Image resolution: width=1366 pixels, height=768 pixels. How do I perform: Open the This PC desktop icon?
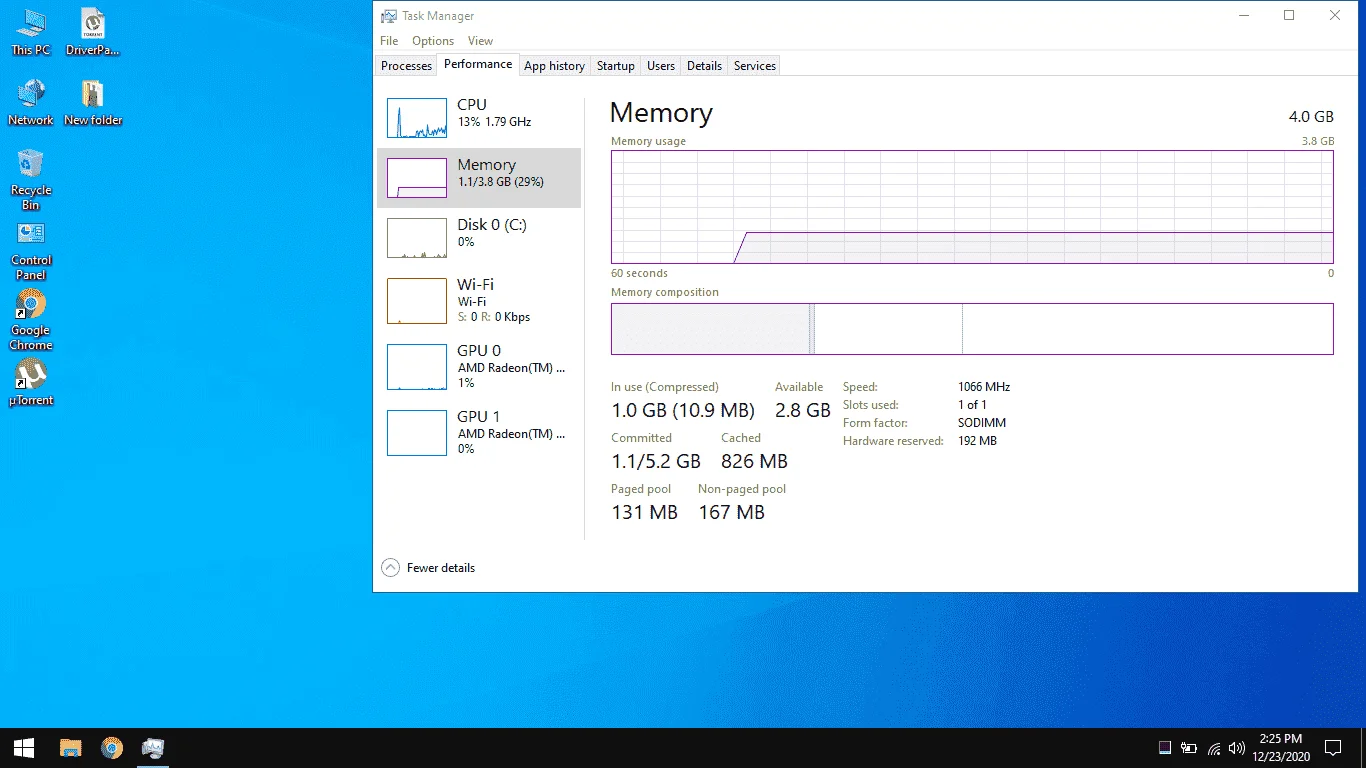(x=30, y=32)
